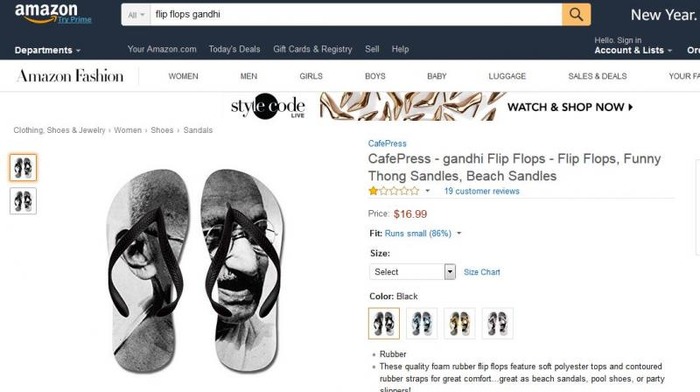Expand the Fit Runs small dropdown arrow
The image size is (700, 392).
click(459, 234)
